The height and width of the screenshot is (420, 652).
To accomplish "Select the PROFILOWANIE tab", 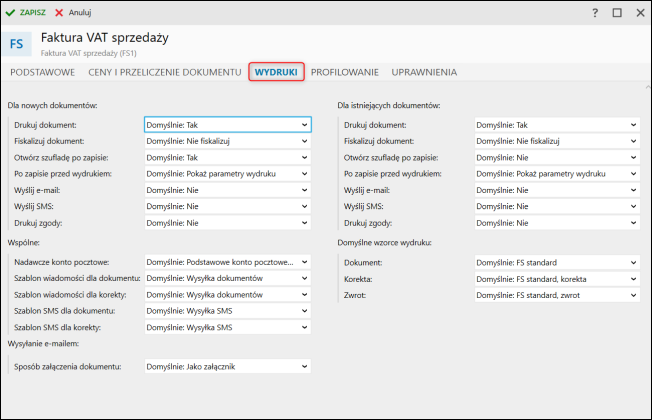I will tap(344, 72).
